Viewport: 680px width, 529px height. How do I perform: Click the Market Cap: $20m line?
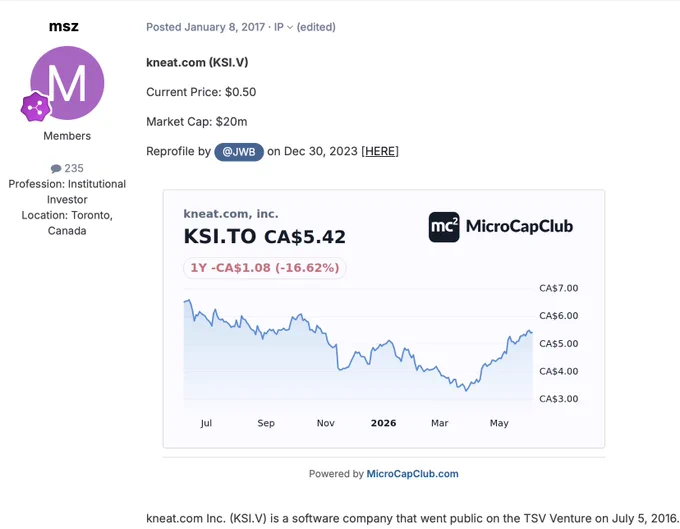pos(197,121)
